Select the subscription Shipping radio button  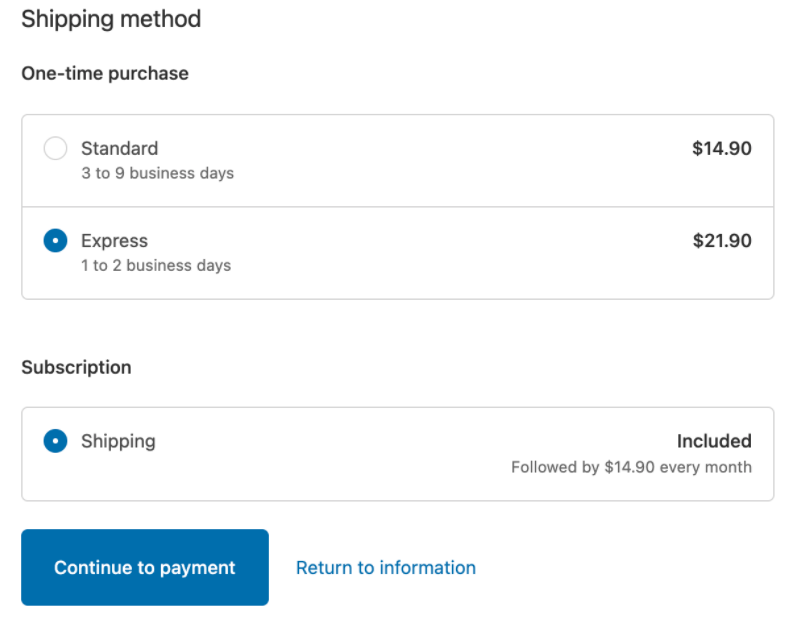coord(55,441)
